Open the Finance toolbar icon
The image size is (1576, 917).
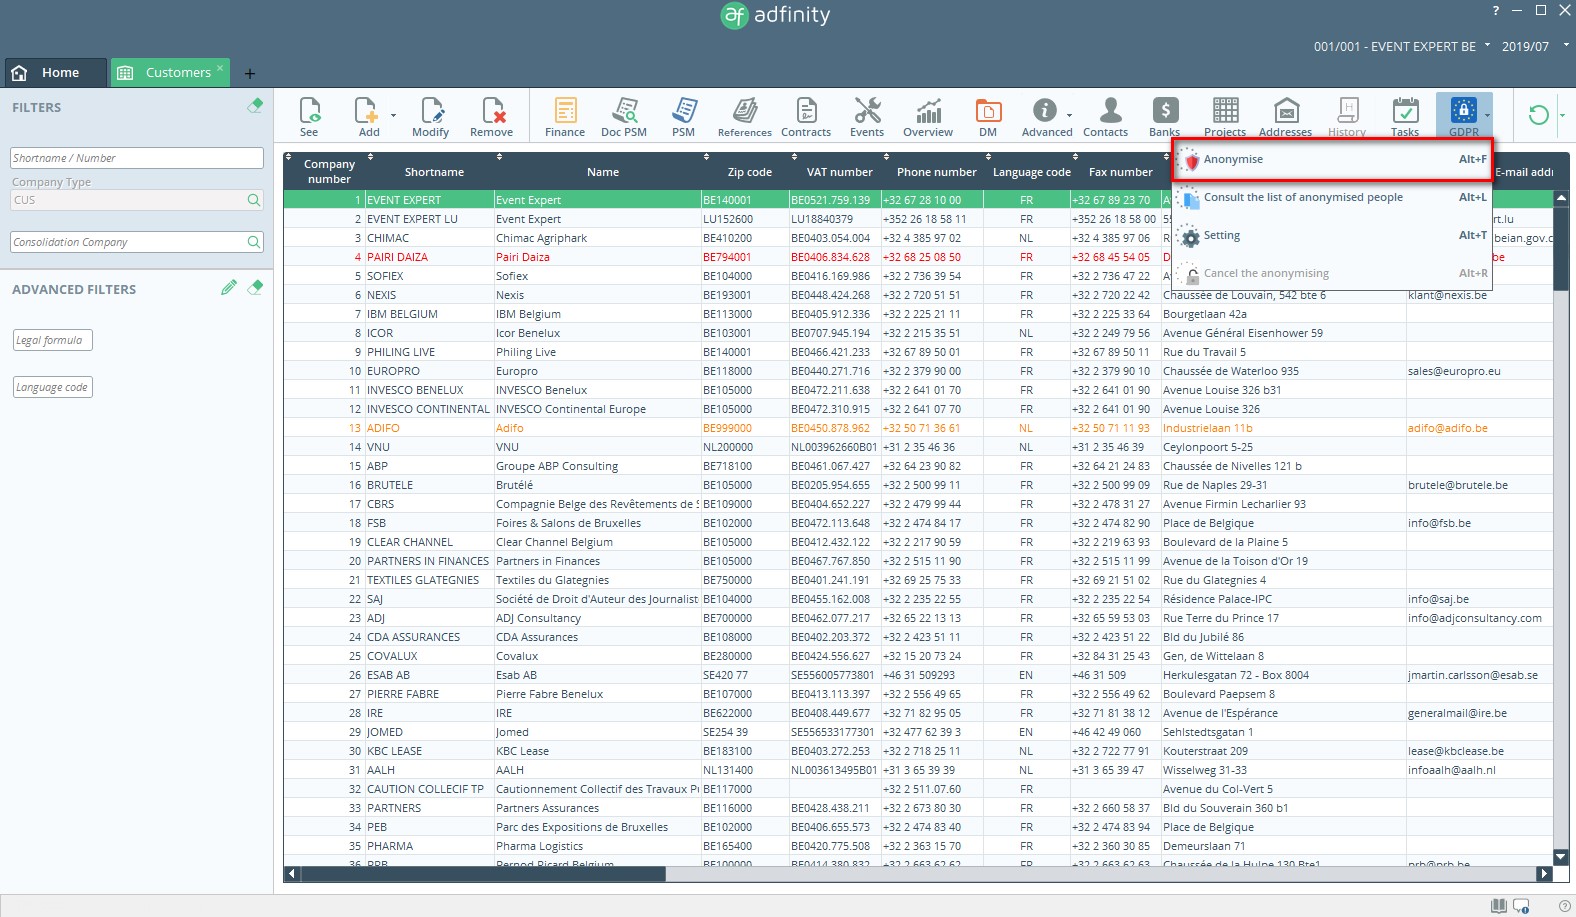pyautogui.click(x=565, y=116)
